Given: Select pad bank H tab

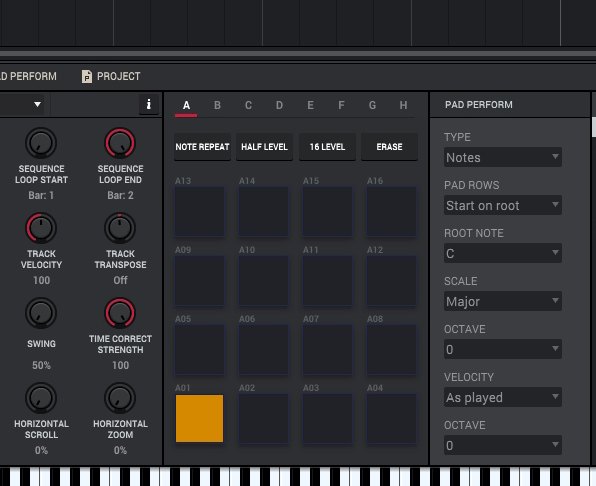Looking at the screenshot, I should (x=403, y=105).
